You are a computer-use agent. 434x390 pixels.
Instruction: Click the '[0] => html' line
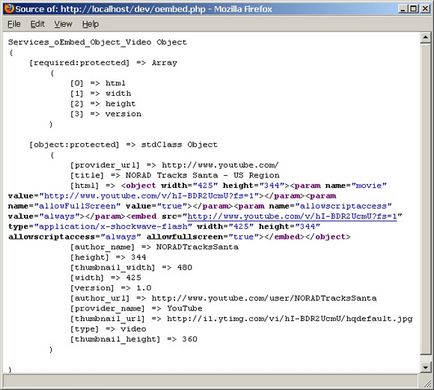[x=98, y=83]
